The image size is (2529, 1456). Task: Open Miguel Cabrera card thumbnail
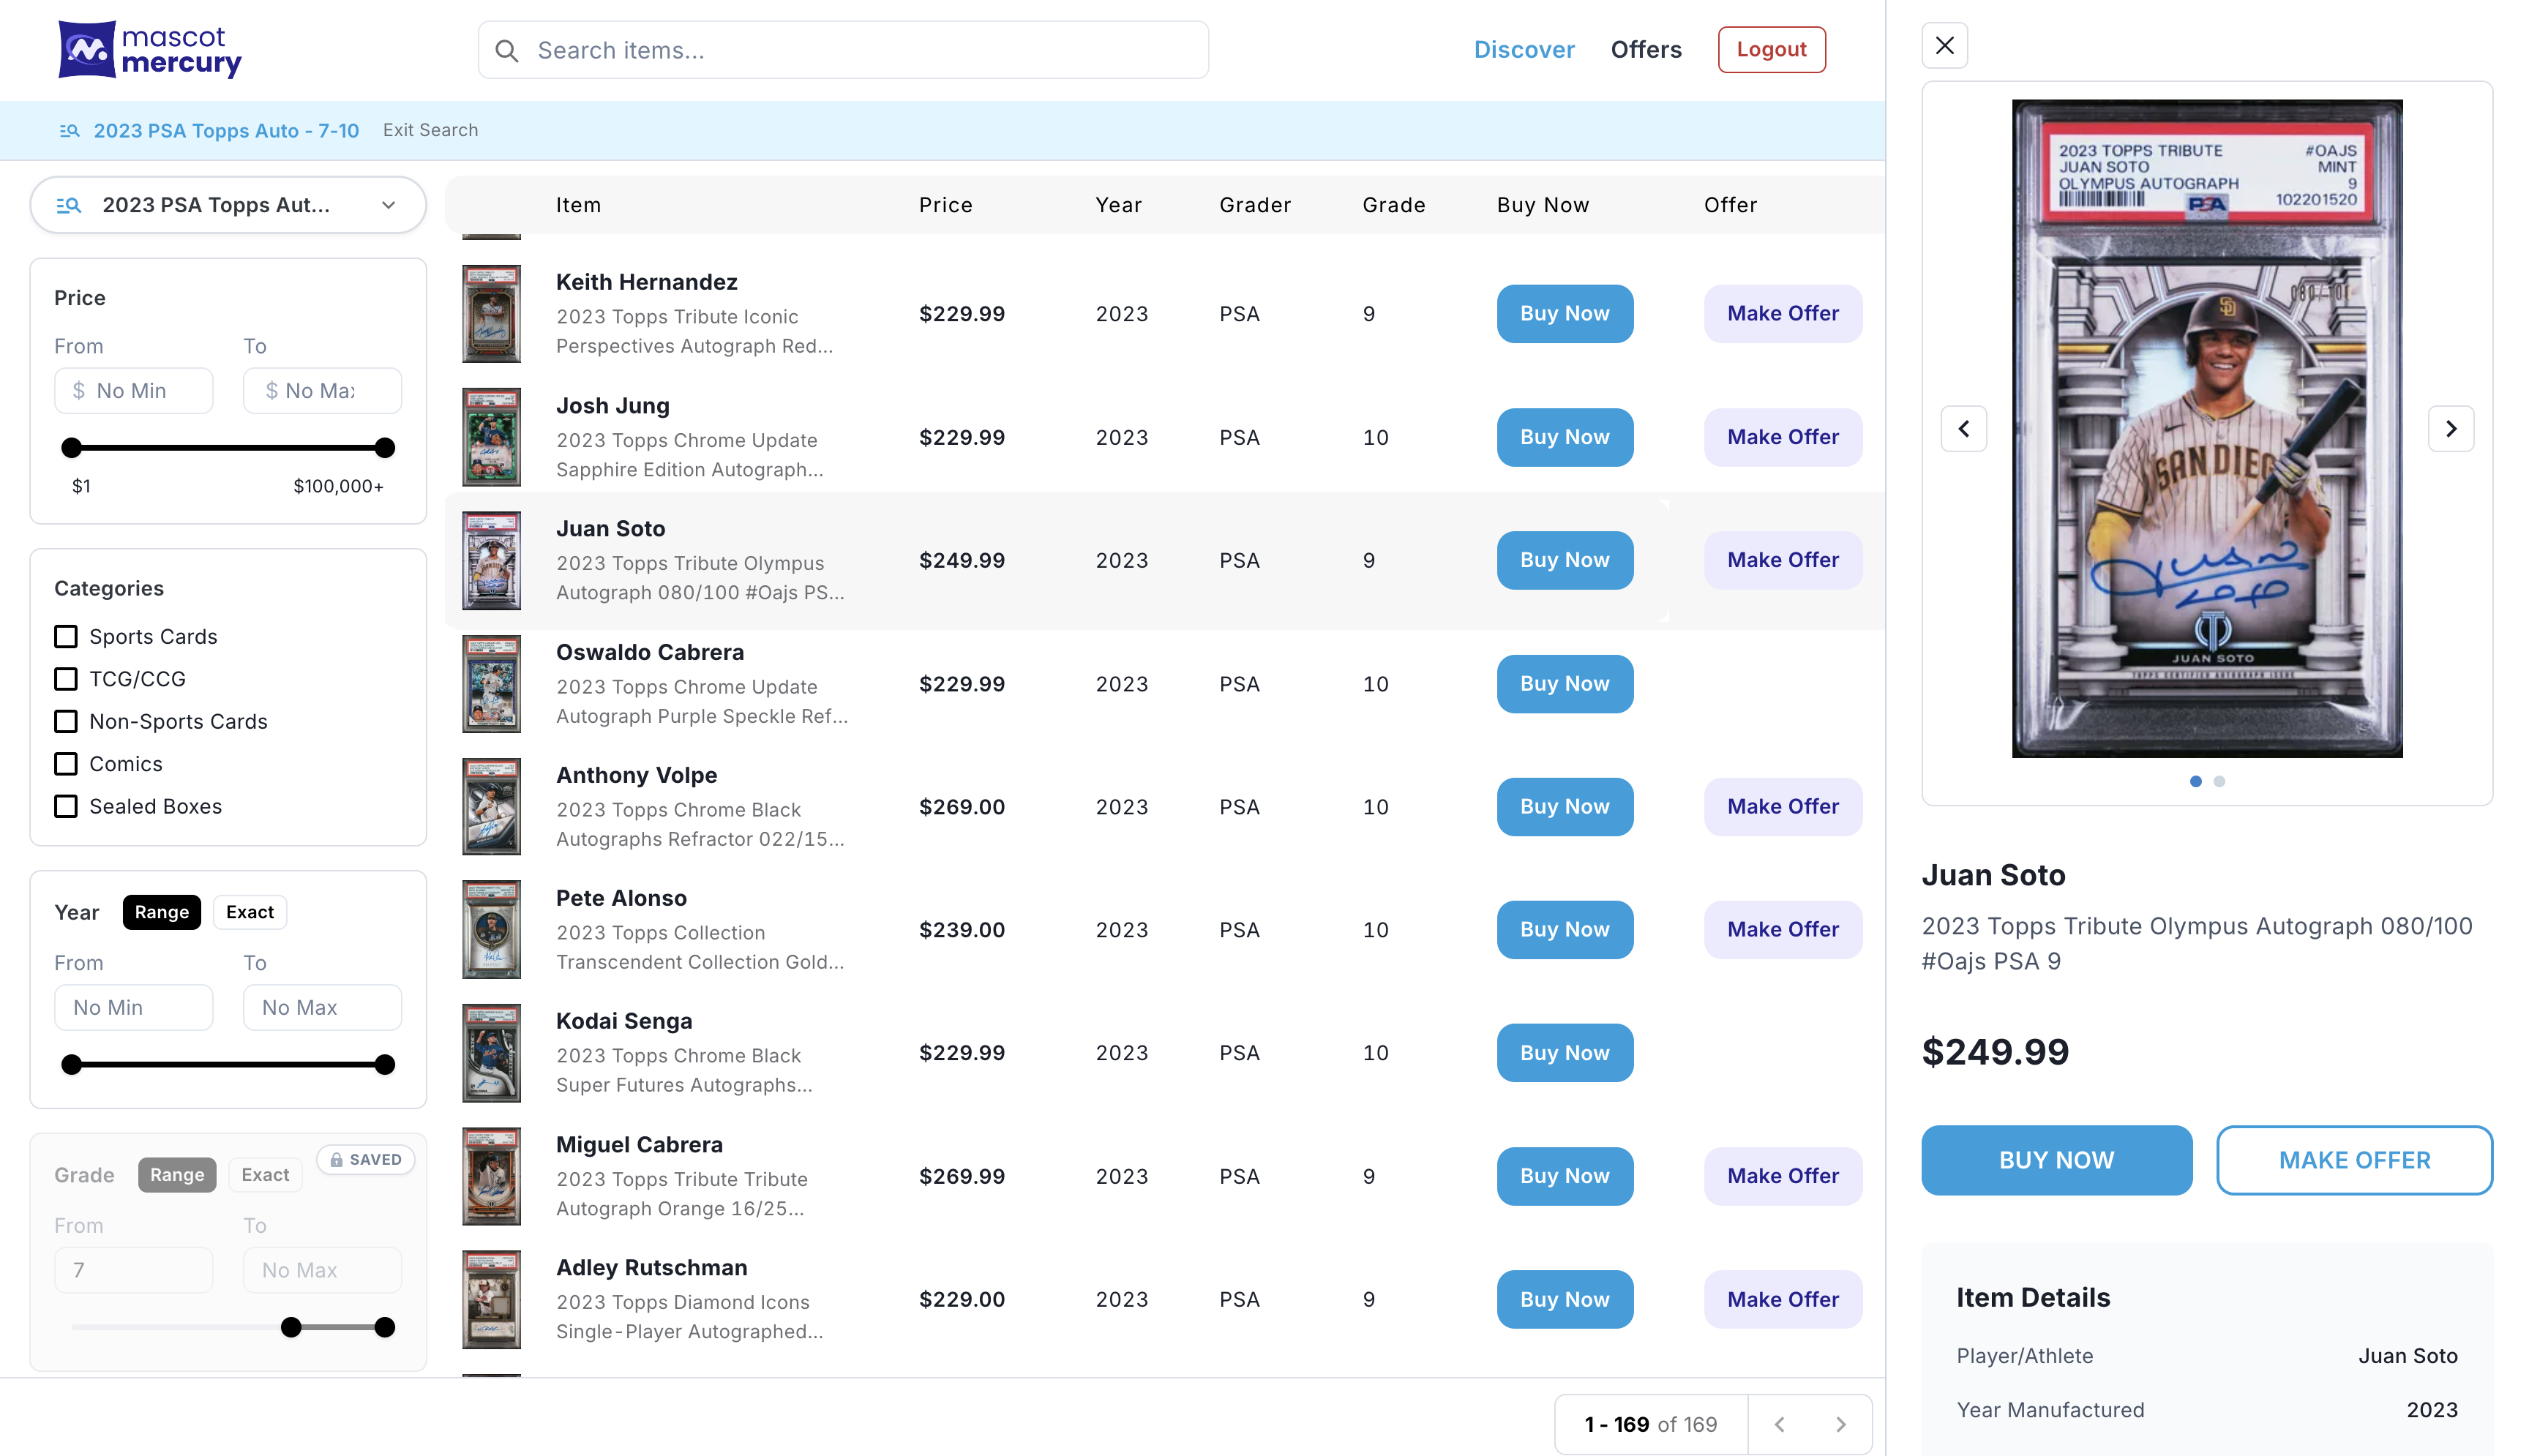point(491,1176)
